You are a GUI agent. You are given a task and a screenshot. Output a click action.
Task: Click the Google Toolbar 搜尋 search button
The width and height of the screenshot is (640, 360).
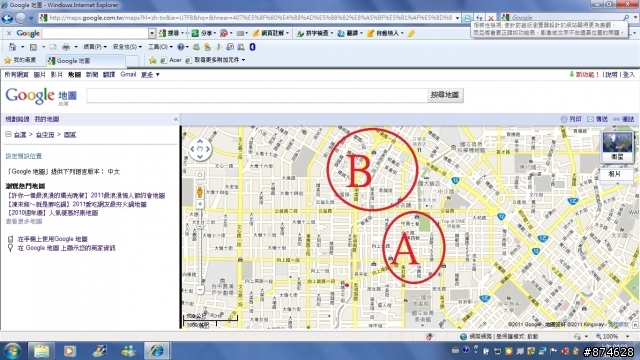pyautogui.click(x=169, y=33)
